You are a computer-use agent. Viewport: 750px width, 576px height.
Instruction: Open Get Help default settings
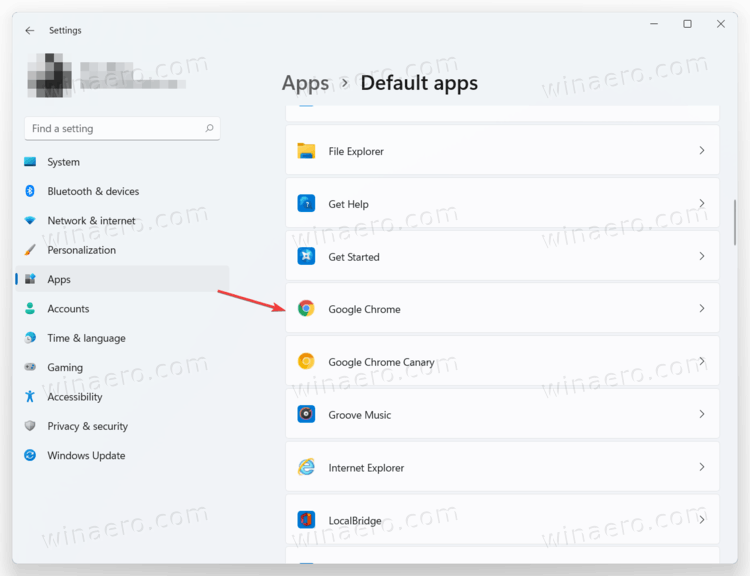coord(502,203)
